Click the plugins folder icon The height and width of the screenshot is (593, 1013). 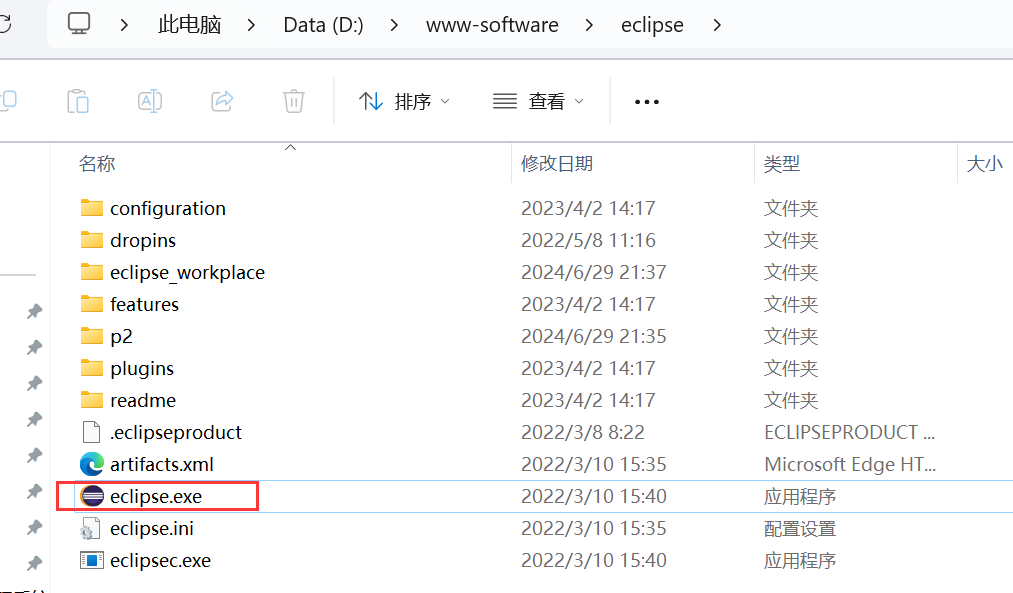pyautogui.click(x=92, y=368)
